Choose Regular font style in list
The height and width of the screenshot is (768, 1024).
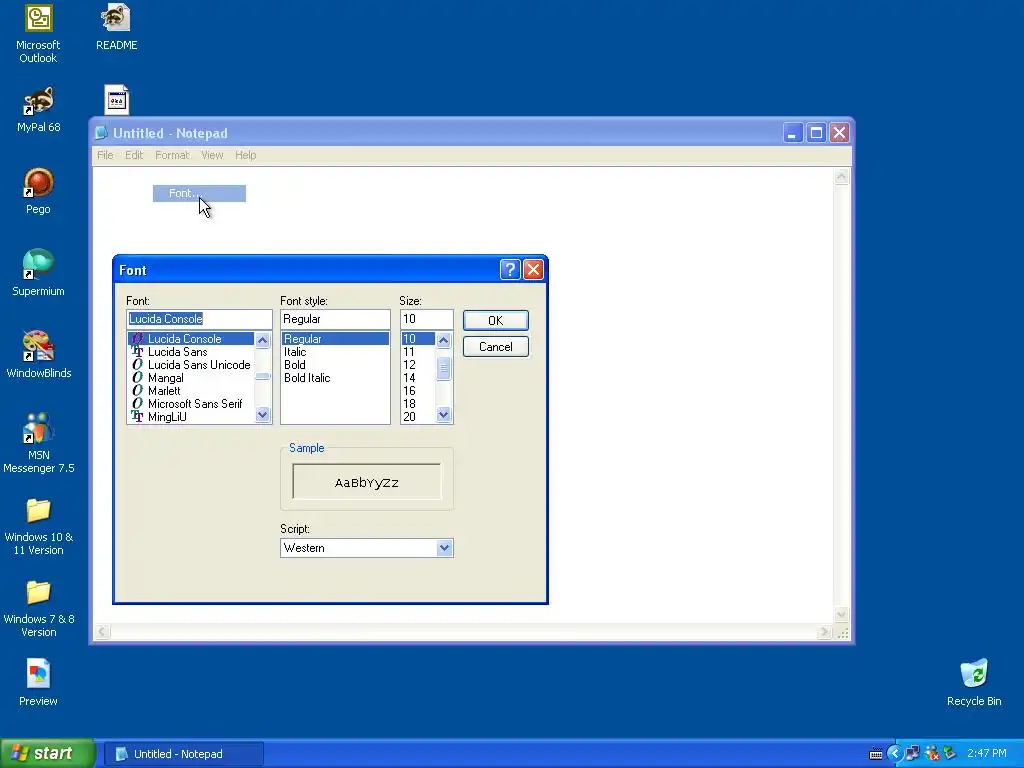tap(335, 338)
